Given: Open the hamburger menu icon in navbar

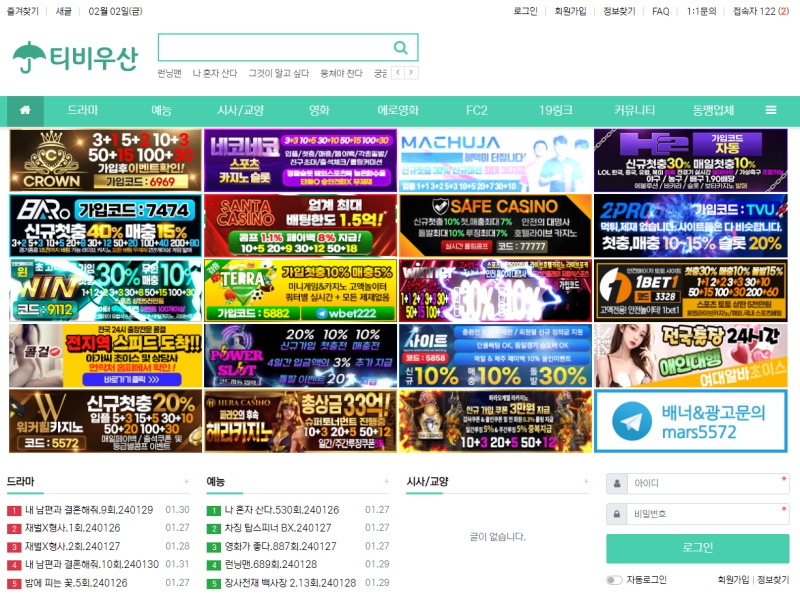Looking at the screenshot, I should click(x=771, y=110).
